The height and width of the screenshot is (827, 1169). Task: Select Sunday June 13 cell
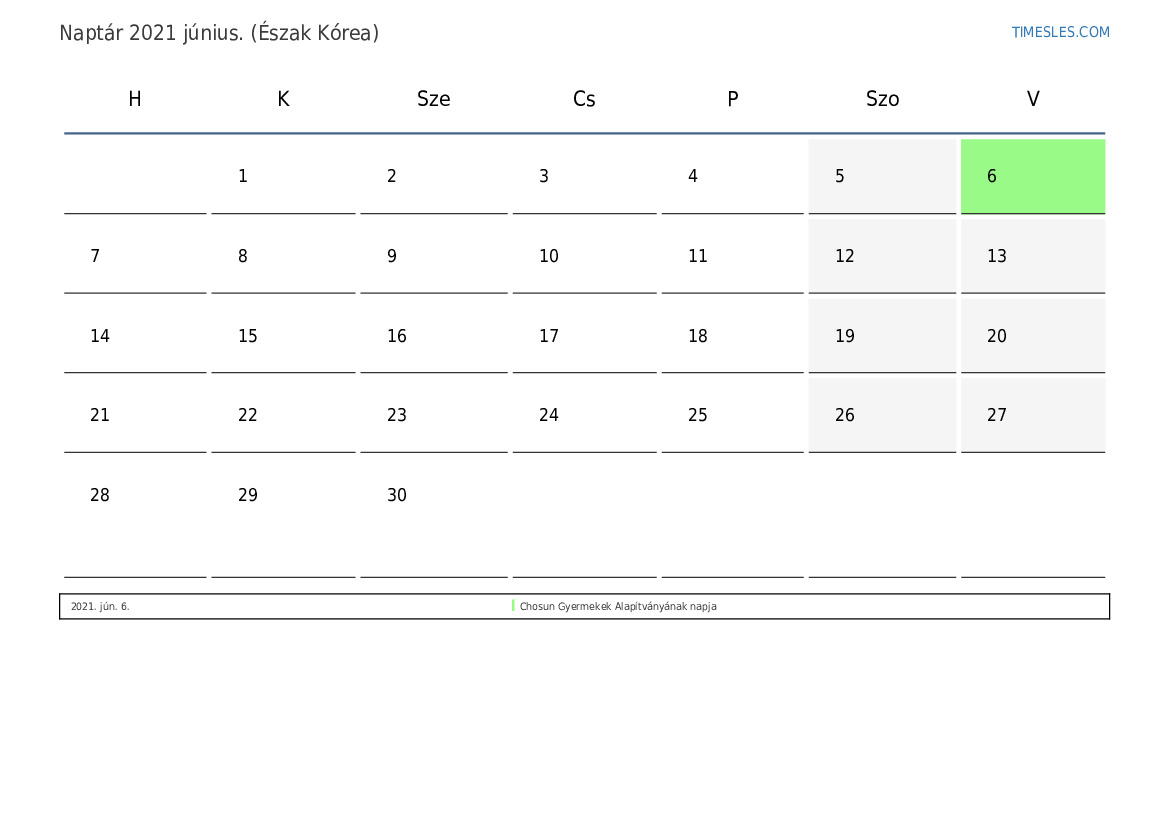[x=1033, y=256]
